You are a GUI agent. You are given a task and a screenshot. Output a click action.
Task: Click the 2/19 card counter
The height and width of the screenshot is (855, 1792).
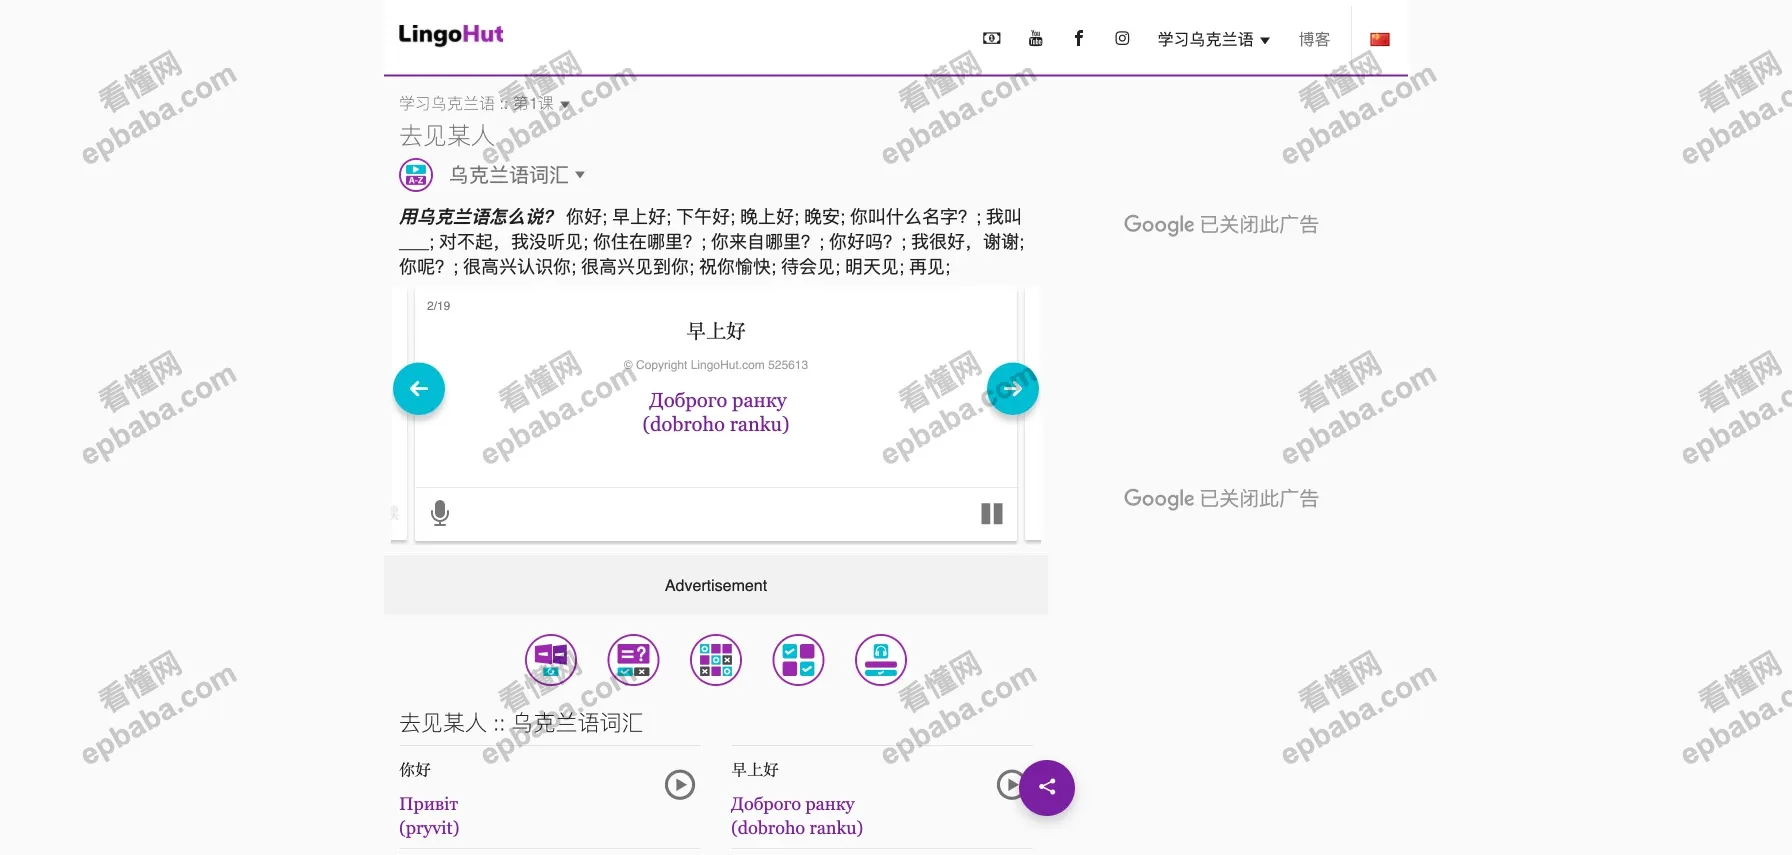[x=438, y=306]
